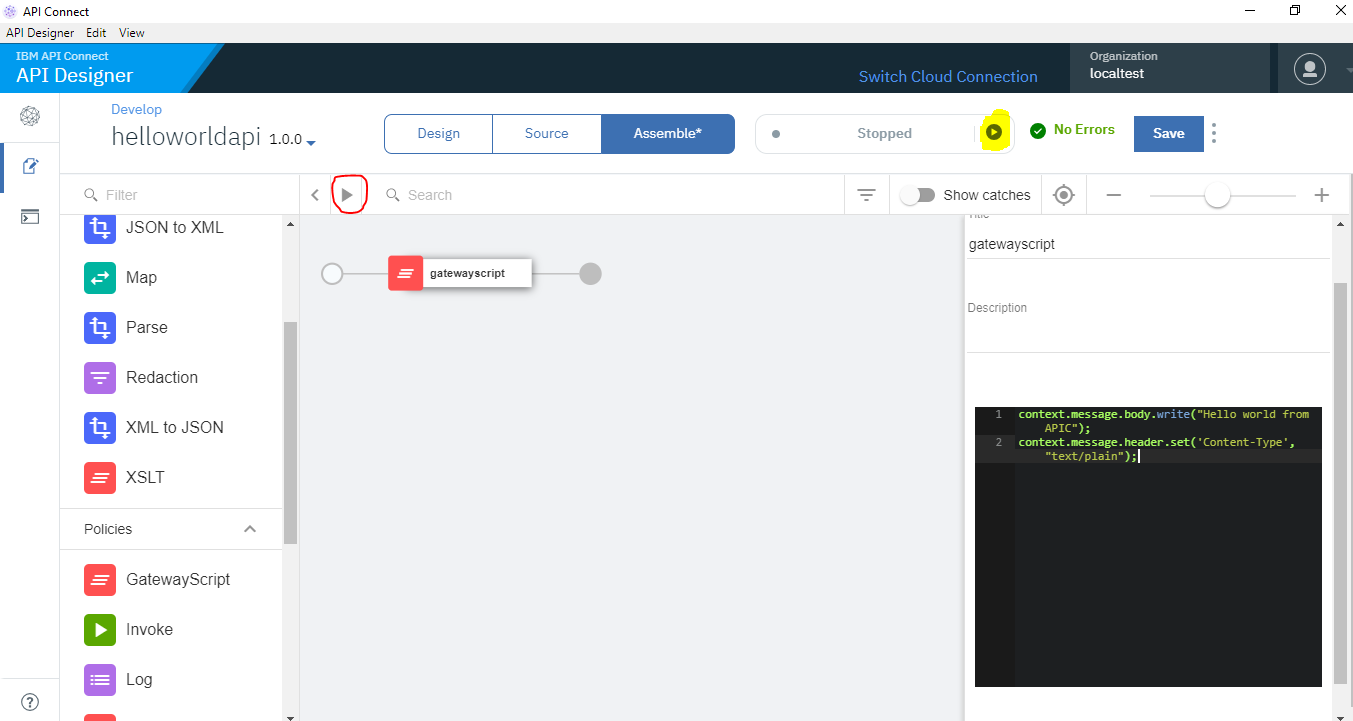Select the Invoke policy icon
The height and width of the screenshot is (721, 1353).
100,629
